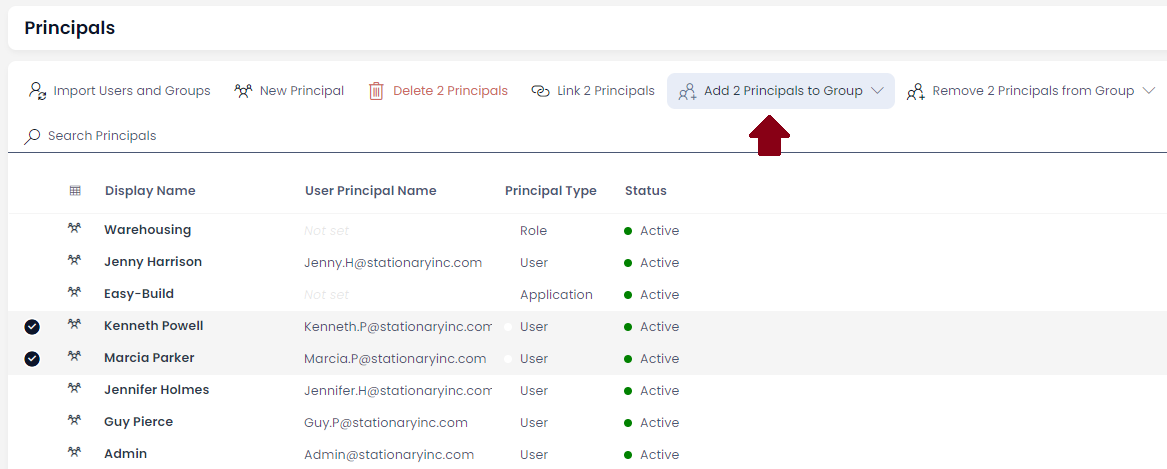Viewport: 1167px width, 469px height.
Task: Click Remove 2 Principals from Group button
Action: 1031,91
